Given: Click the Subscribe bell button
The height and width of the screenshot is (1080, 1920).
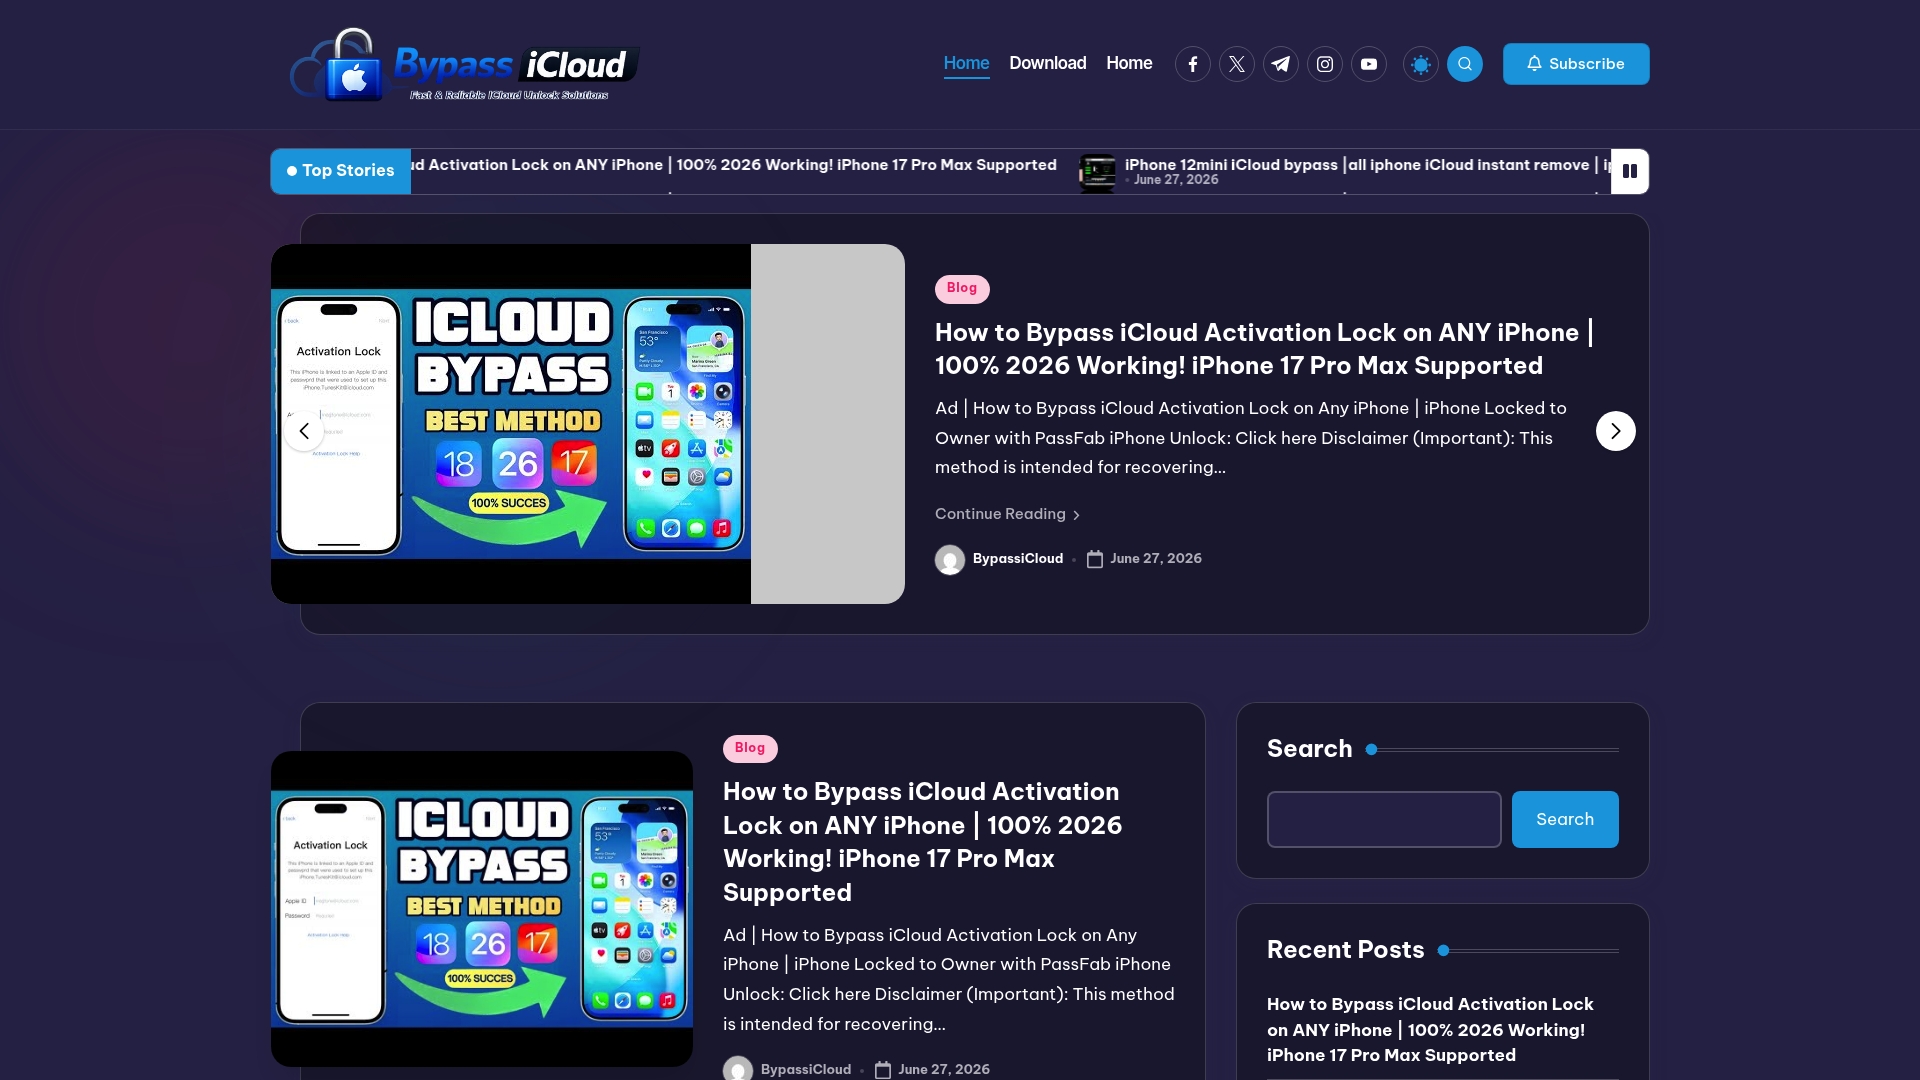Looking at the screenshot, I should click(x=1575, y=64).
